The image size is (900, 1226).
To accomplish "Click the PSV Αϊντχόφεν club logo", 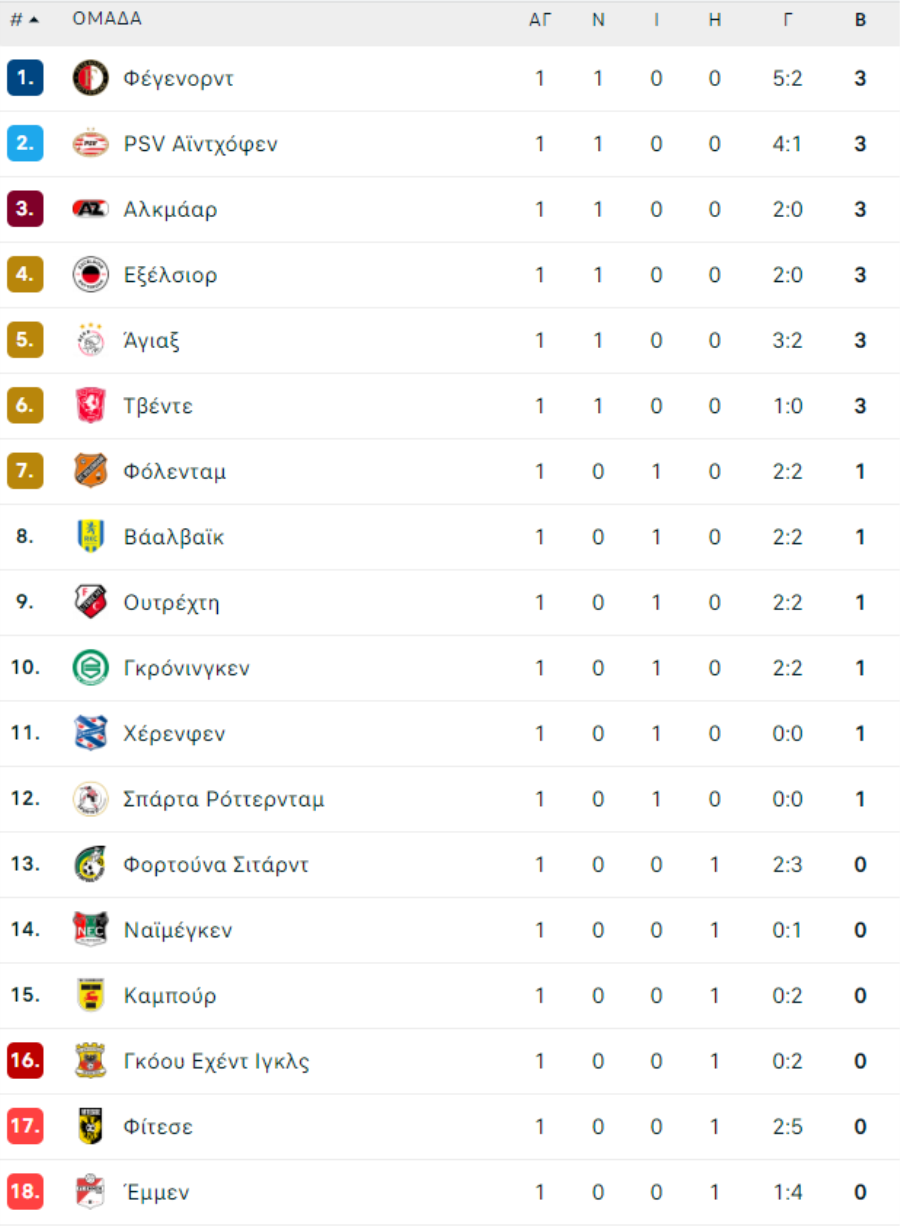I will coord(91,144).
